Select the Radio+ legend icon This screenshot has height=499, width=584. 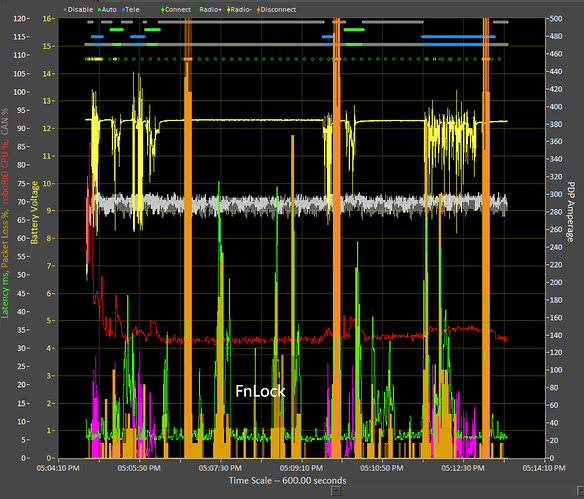(197, 10)
